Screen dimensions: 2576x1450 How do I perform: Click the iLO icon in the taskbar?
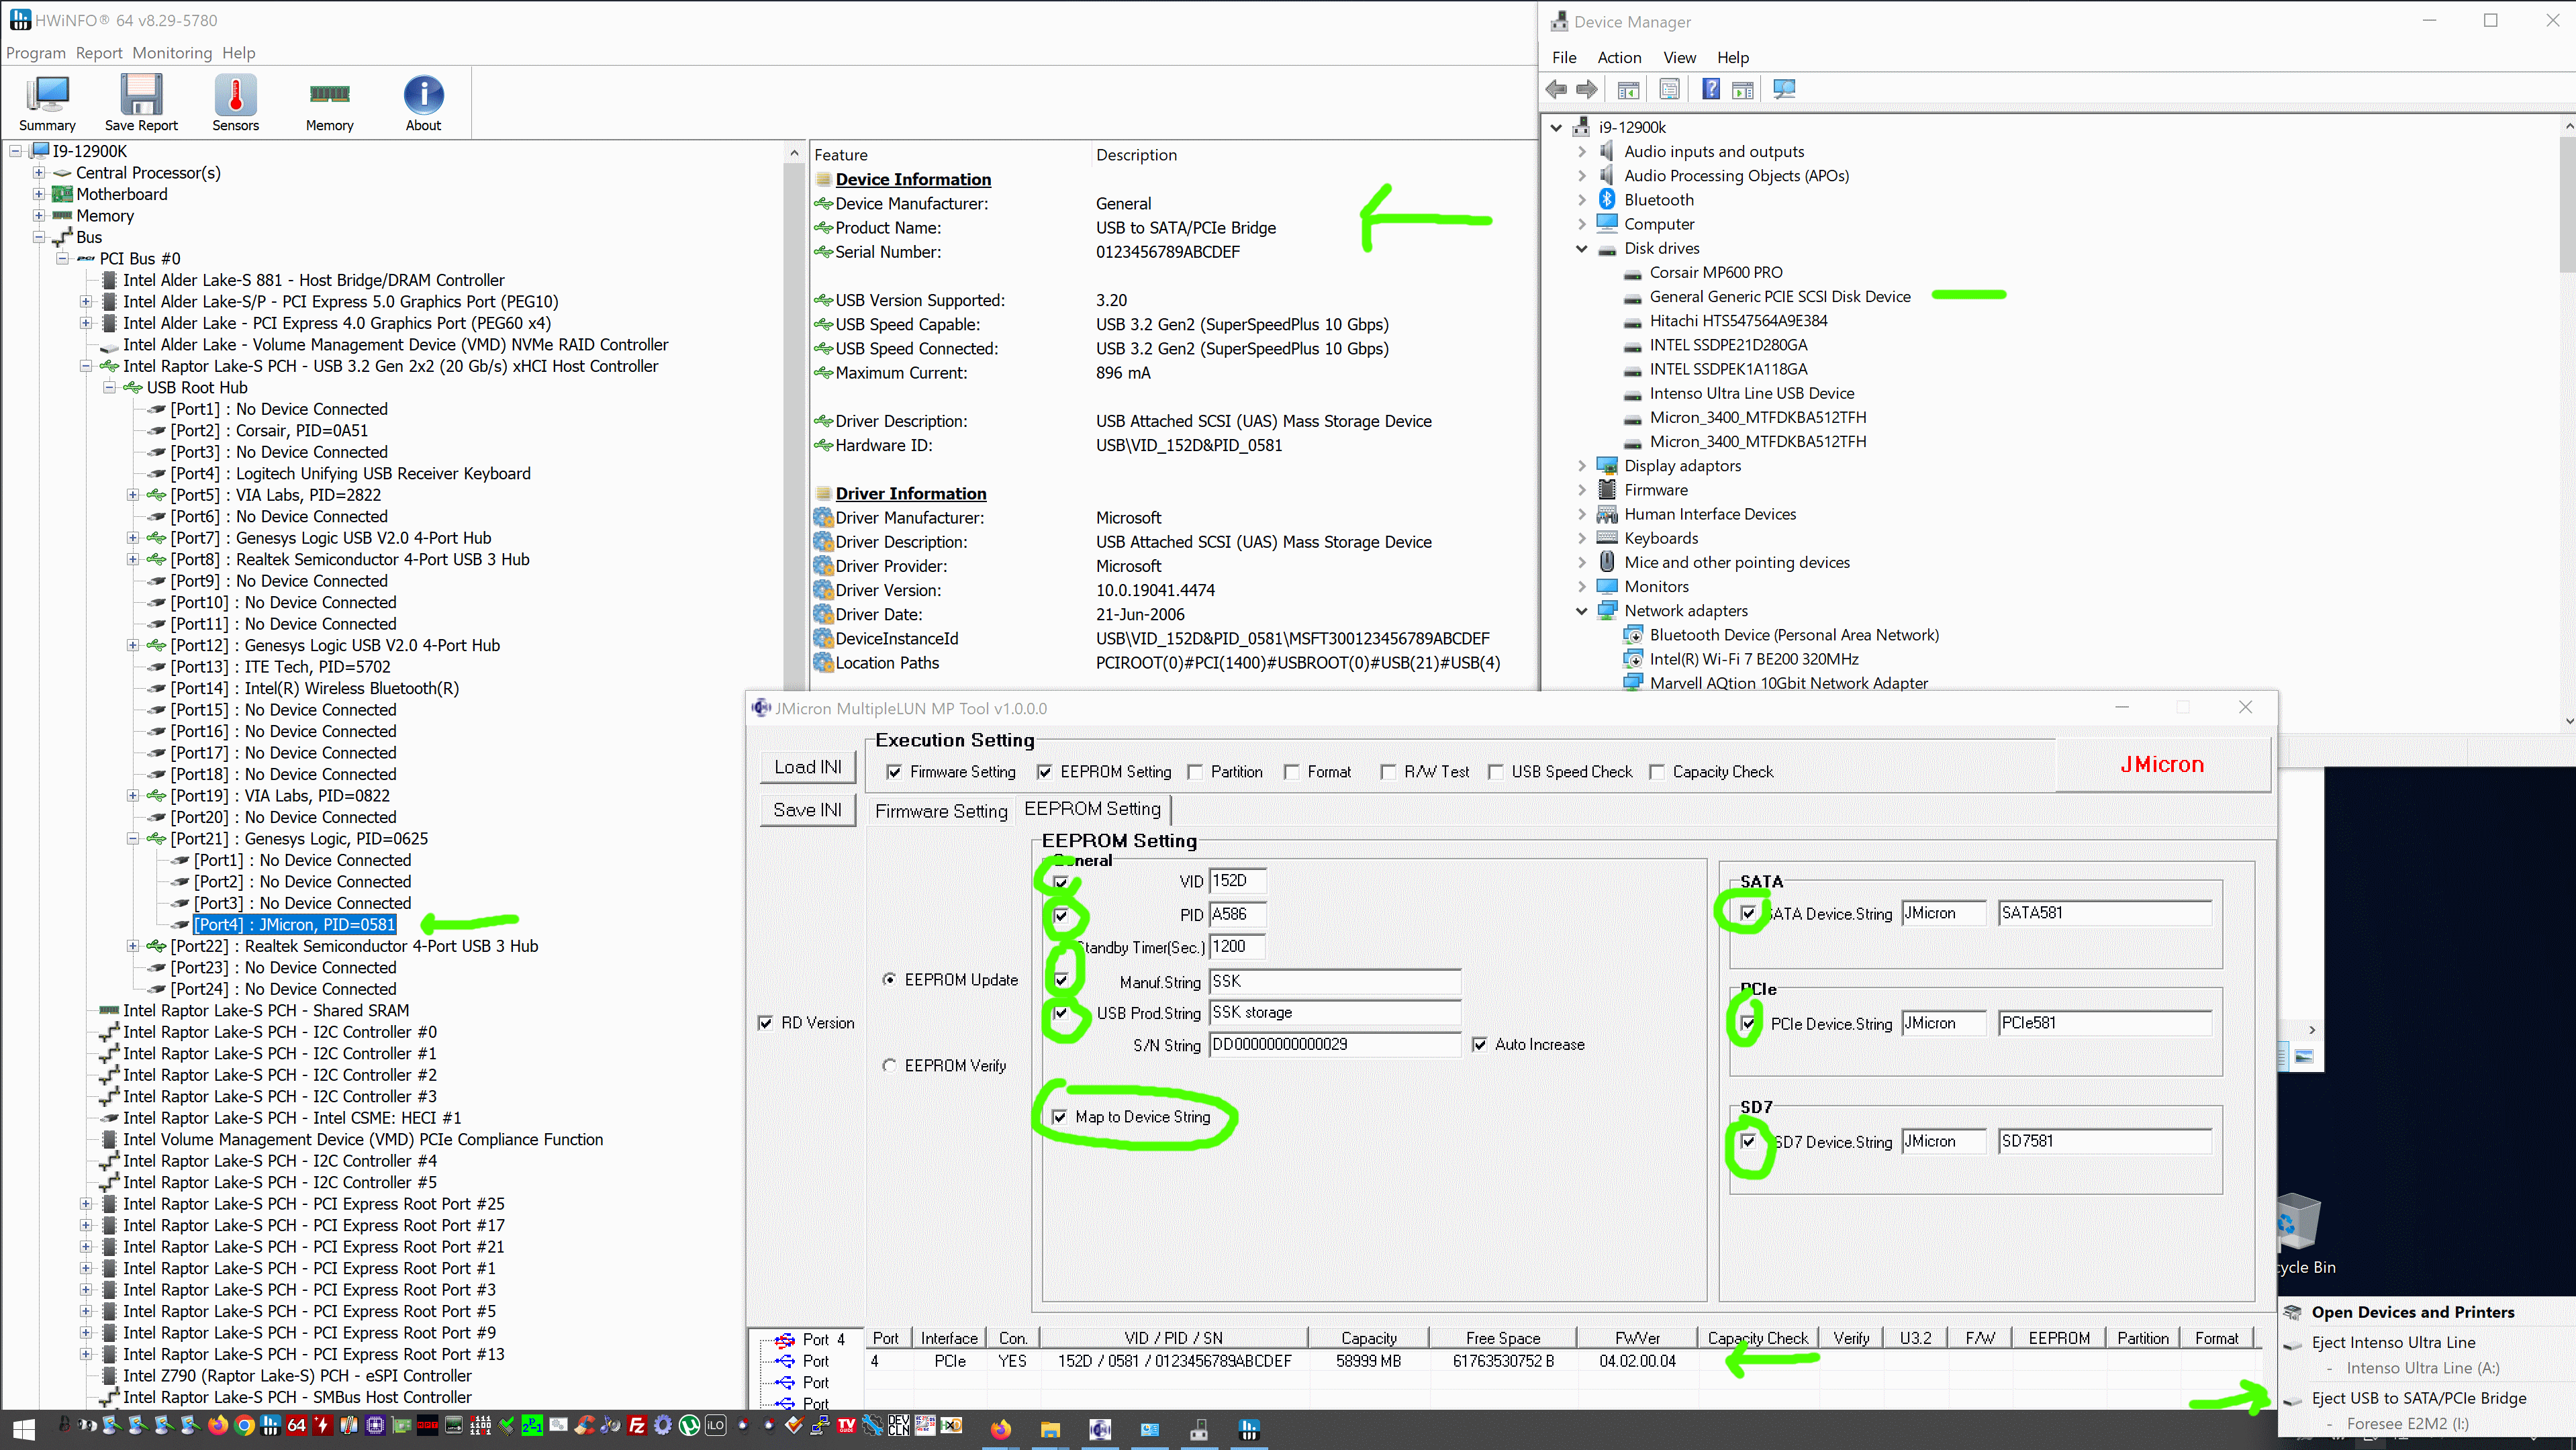[715, 1426]
